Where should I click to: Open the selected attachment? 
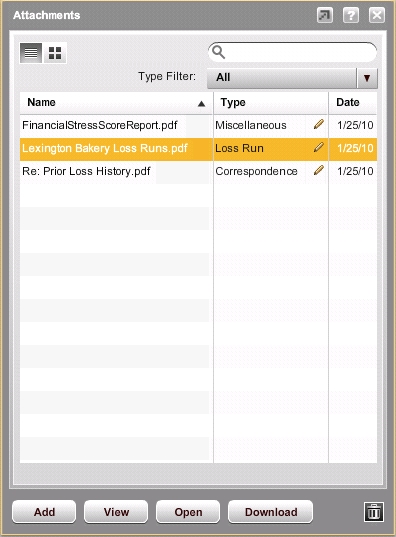pos(188,512)
